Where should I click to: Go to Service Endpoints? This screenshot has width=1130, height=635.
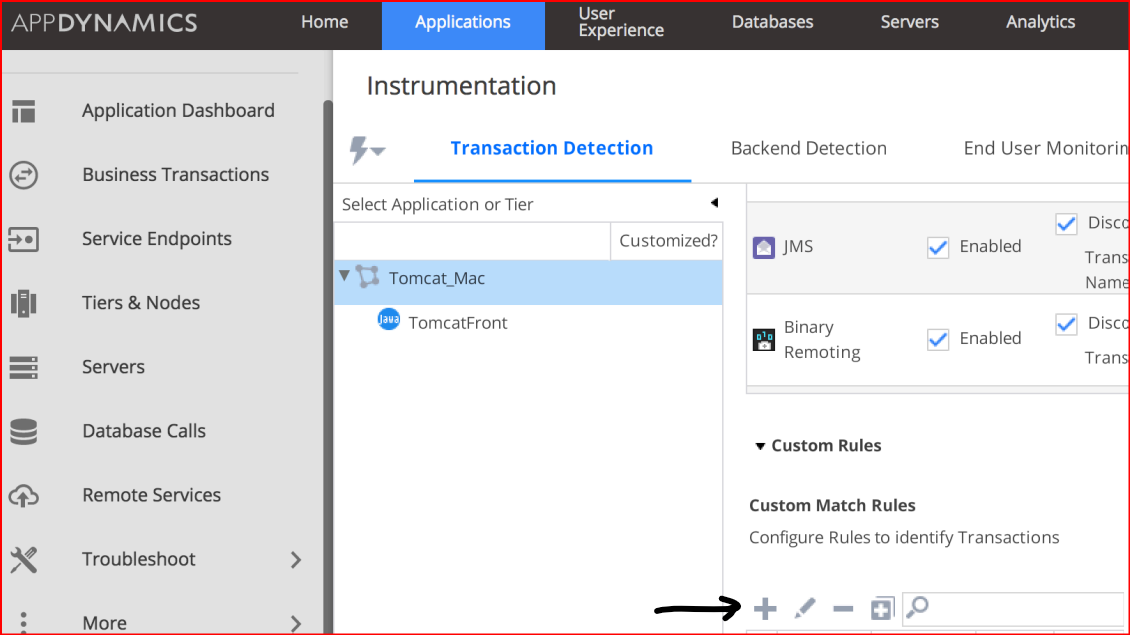[156, 239]
